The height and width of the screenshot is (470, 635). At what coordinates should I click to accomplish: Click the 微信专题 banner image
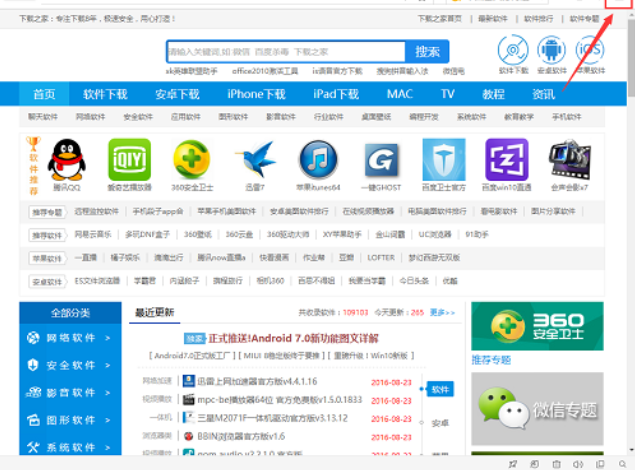(x=537, y=409)
